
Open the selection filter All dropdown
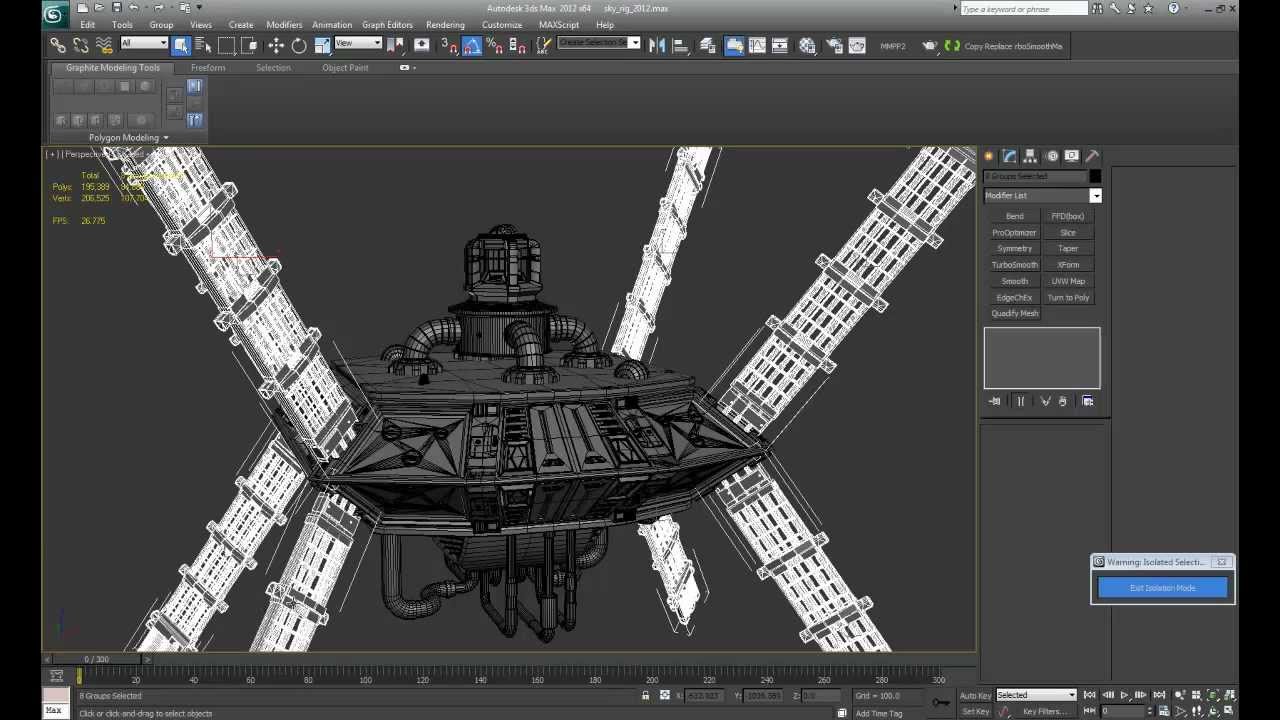(x=144, y=43)
